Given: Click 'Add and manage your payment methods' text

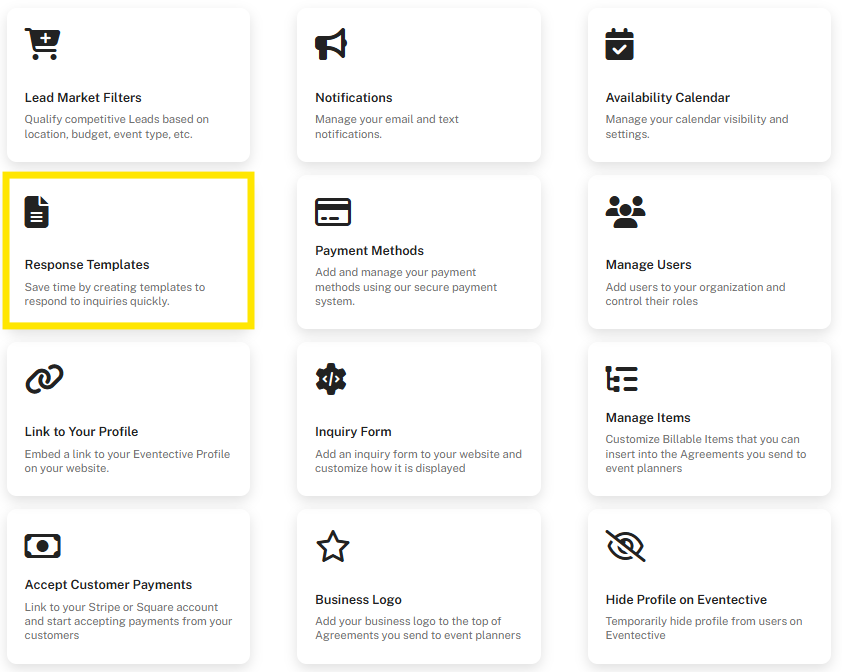Looking at the screenshot, I should point(406,287).
